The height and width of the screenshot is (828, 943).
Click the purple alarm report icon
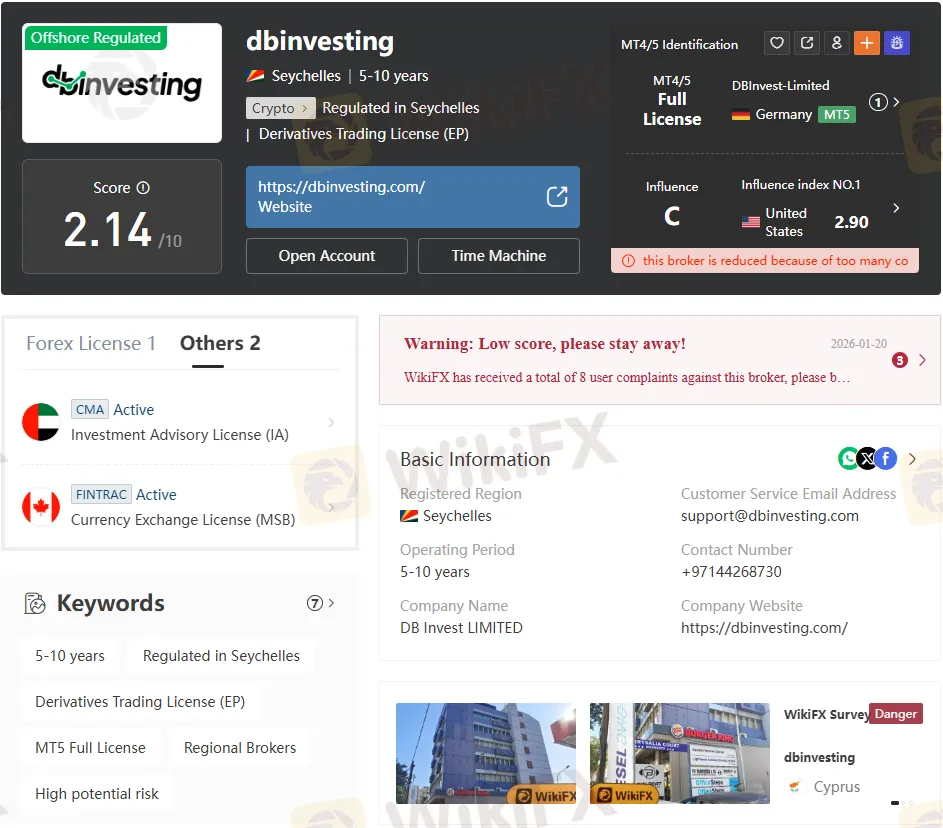click(x=897, y=43)
